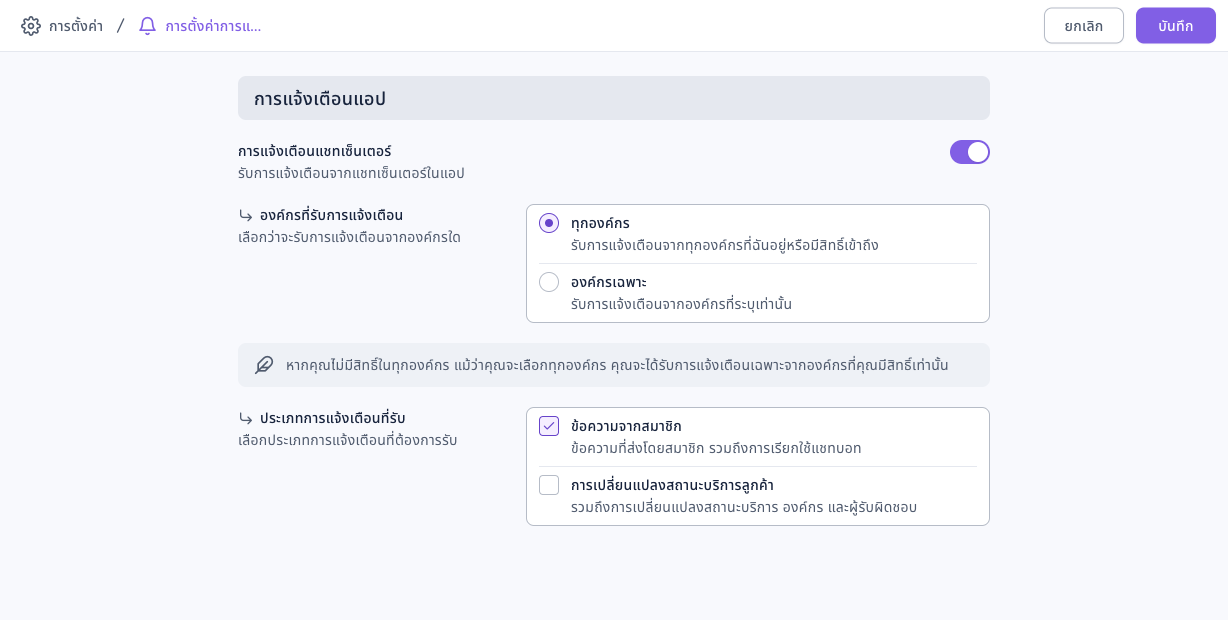Image resolution: width=1228 pixels, height=620 pixels.
Task: Click the รับการแจ้งเตือนจากองค์กรที่ระบุเท่านั้น description
Action: 681,304
